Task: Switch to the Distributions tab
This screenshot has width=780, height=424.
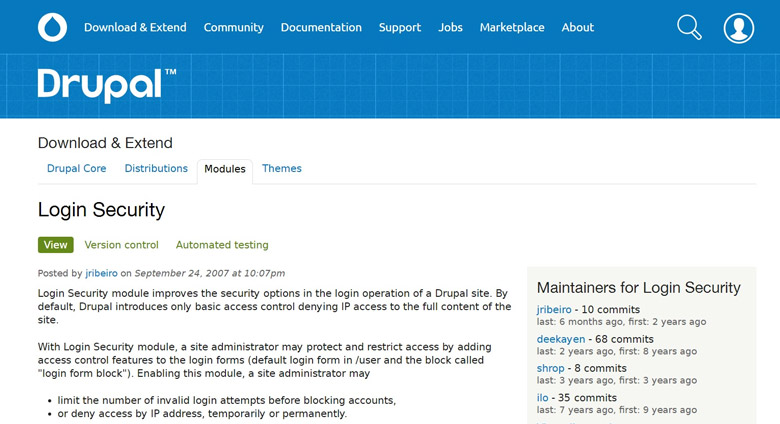Action: pos(156,169)
